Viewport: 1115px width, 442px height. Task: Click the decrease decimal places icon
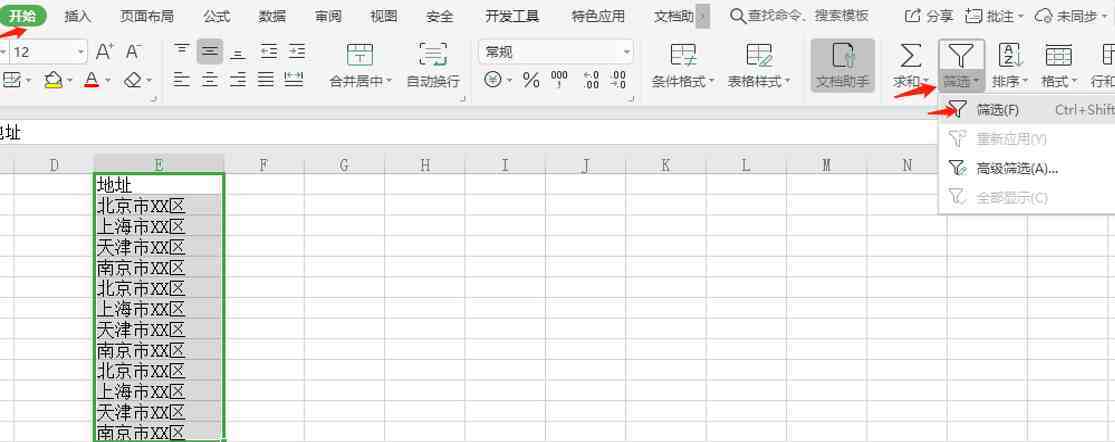(x=619, y=80)
